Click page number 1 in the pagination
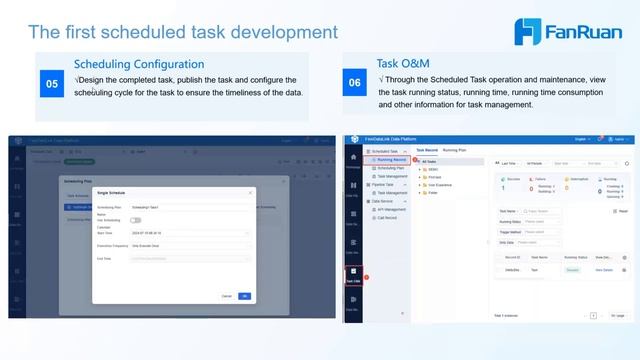Viewport: 640px width, 360px height. pyautogui.click(x=593, y=316)
